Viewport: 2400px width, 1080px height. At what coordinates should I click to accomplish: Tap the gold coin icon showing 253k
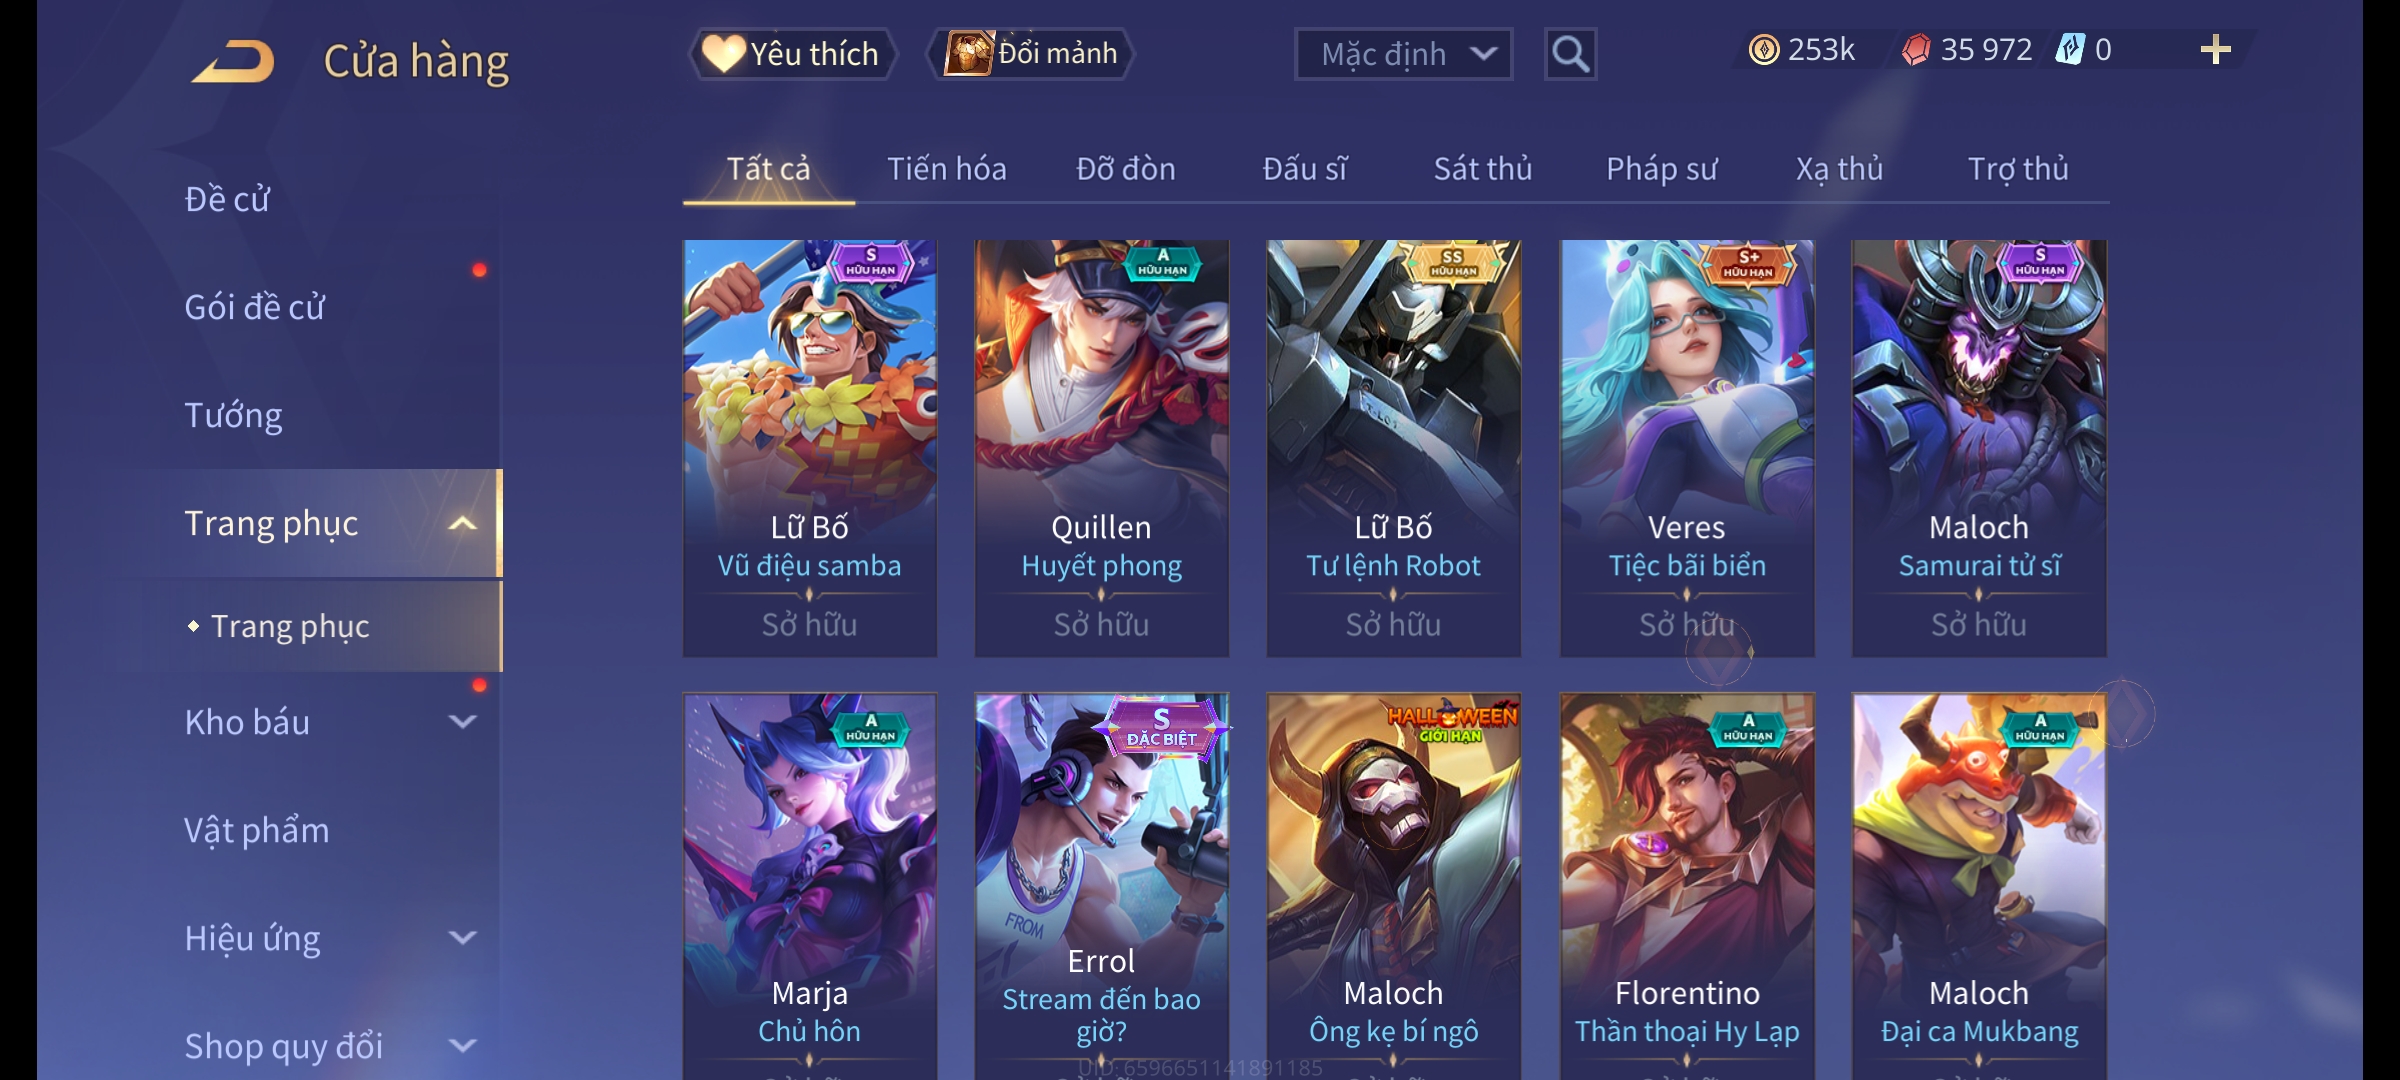[1764, 50]
